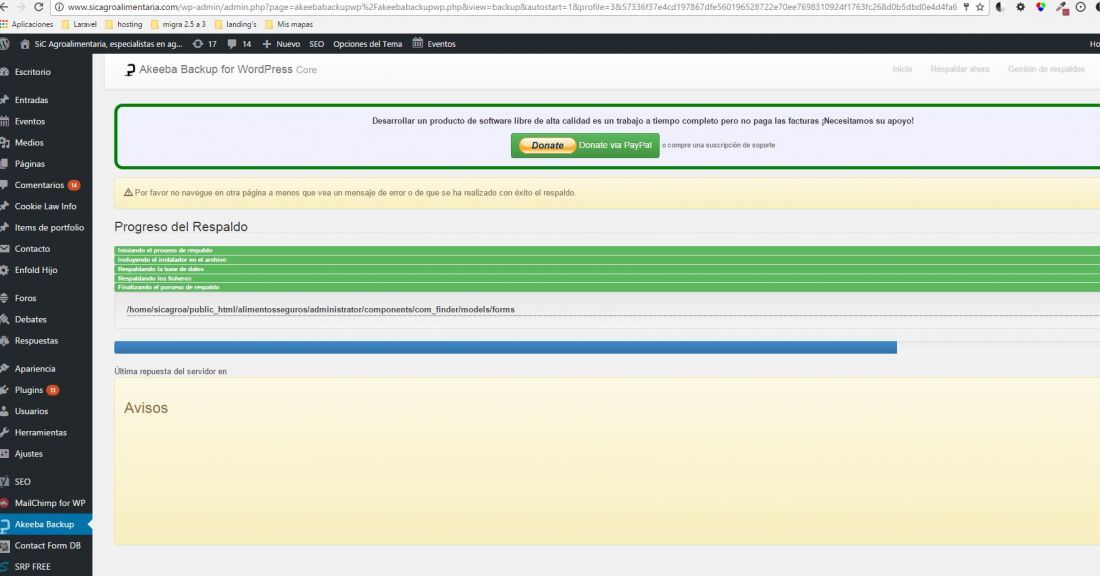Click the Páginas sidebar icon
Viewport: 1100px width, 576px height.
pos(4,163)
